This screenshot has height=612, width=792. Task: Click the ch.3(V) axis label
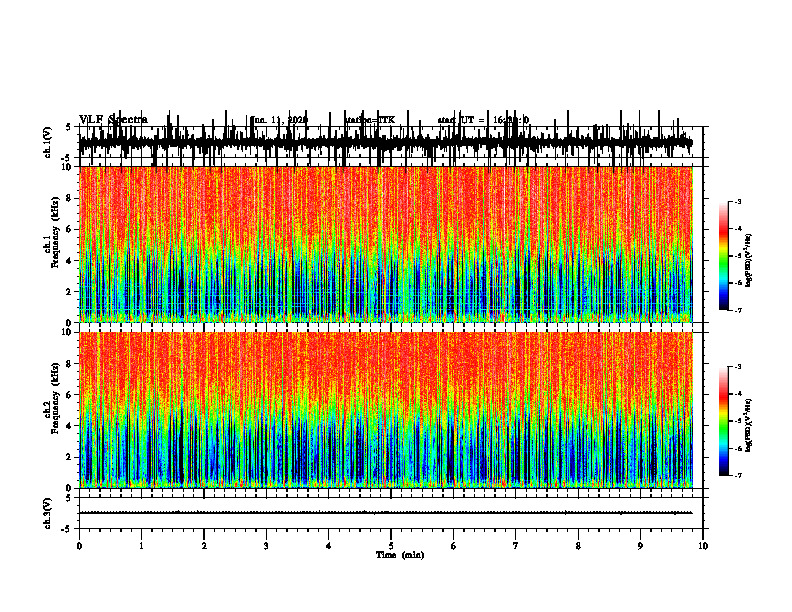(x=48, y=513)
